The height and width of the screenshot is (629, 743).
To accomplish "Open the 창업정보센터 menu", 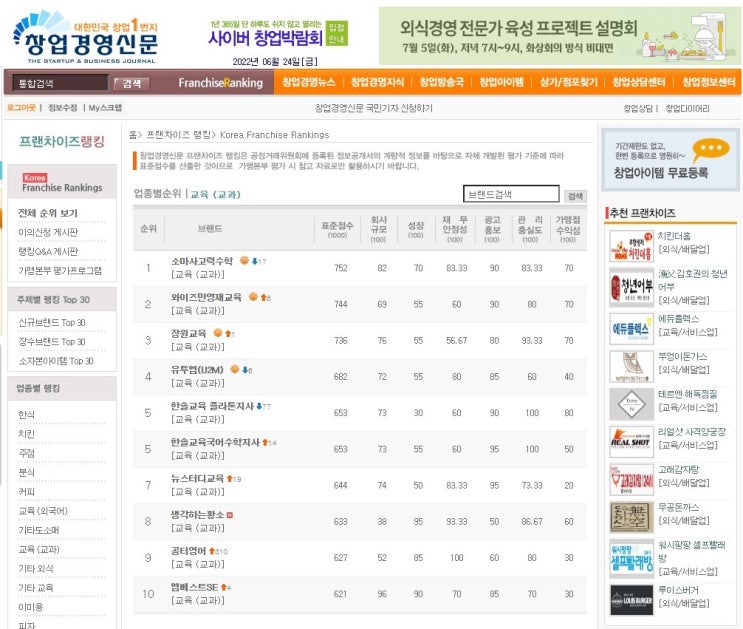I will coord(708,82).
